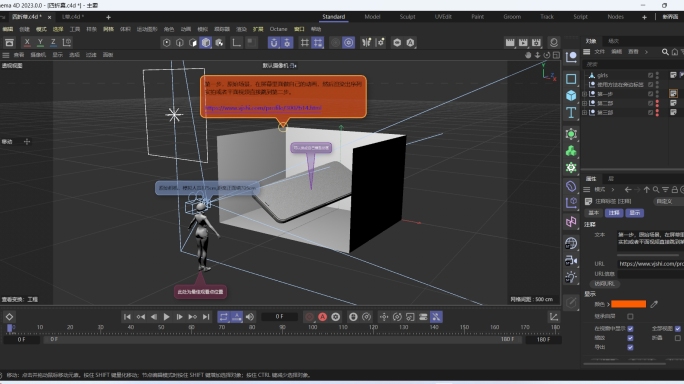Click the color eyedropper icon
684x384 pixels.
(x=654, y=304)
